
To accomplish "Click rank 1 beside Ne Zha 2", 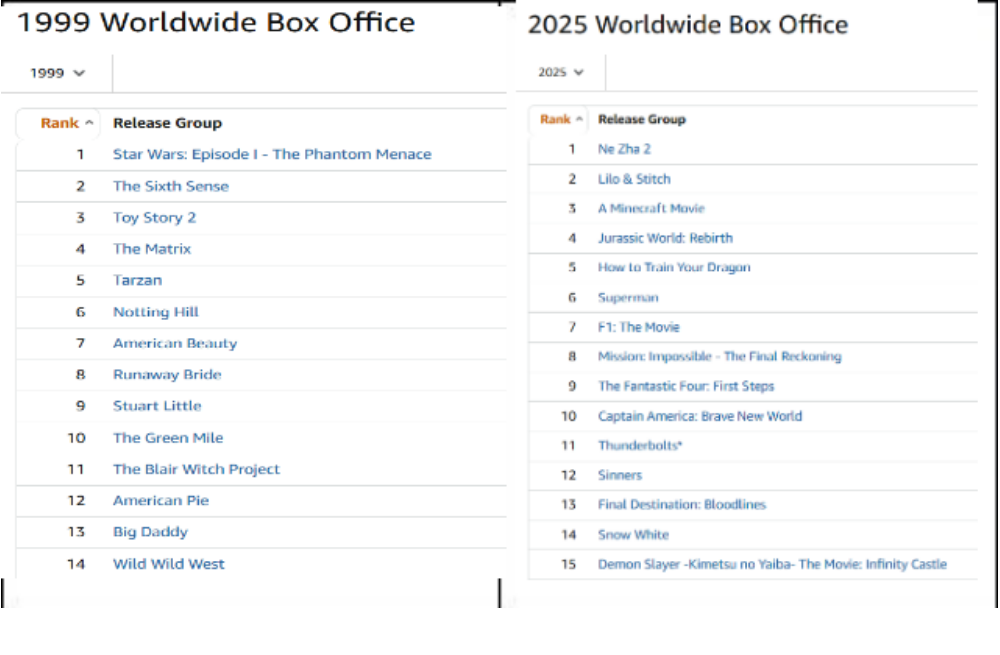I will [572, 149].
